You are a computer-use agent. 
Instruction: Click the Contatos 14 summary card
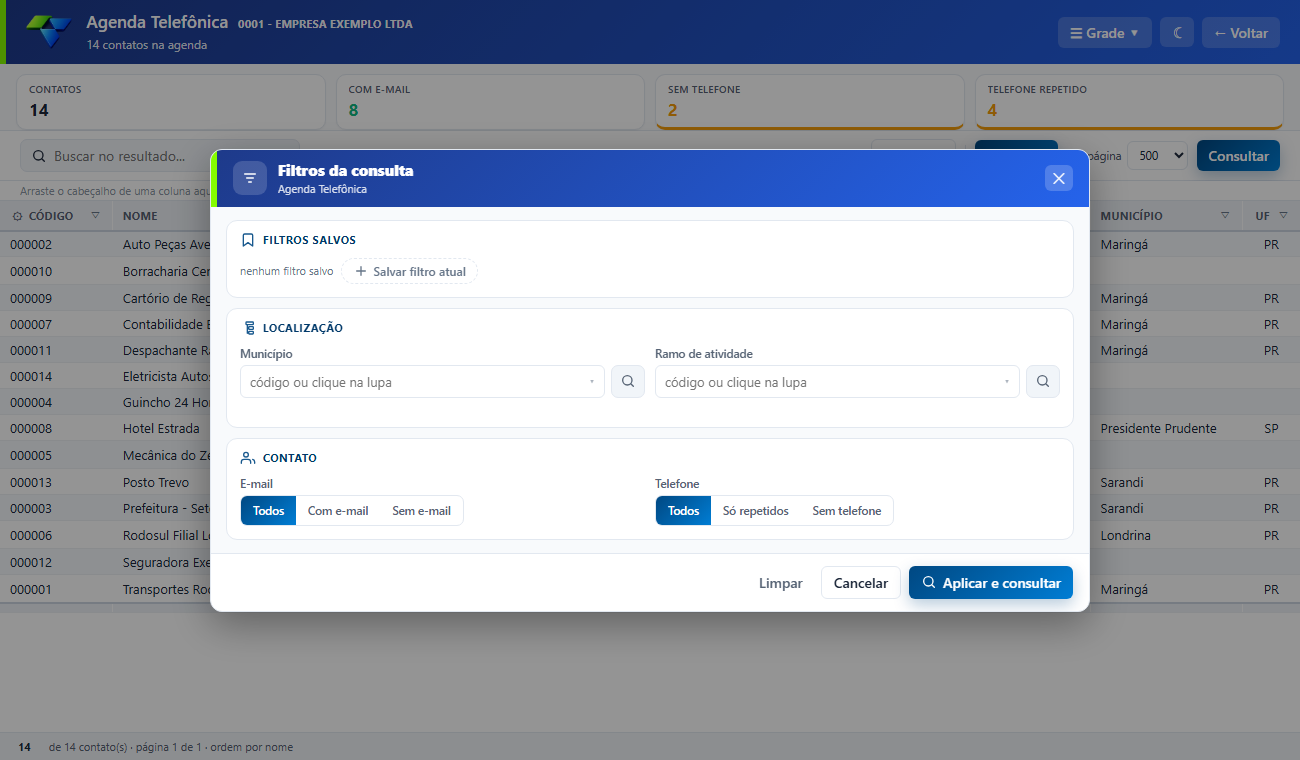coord(171,102)
